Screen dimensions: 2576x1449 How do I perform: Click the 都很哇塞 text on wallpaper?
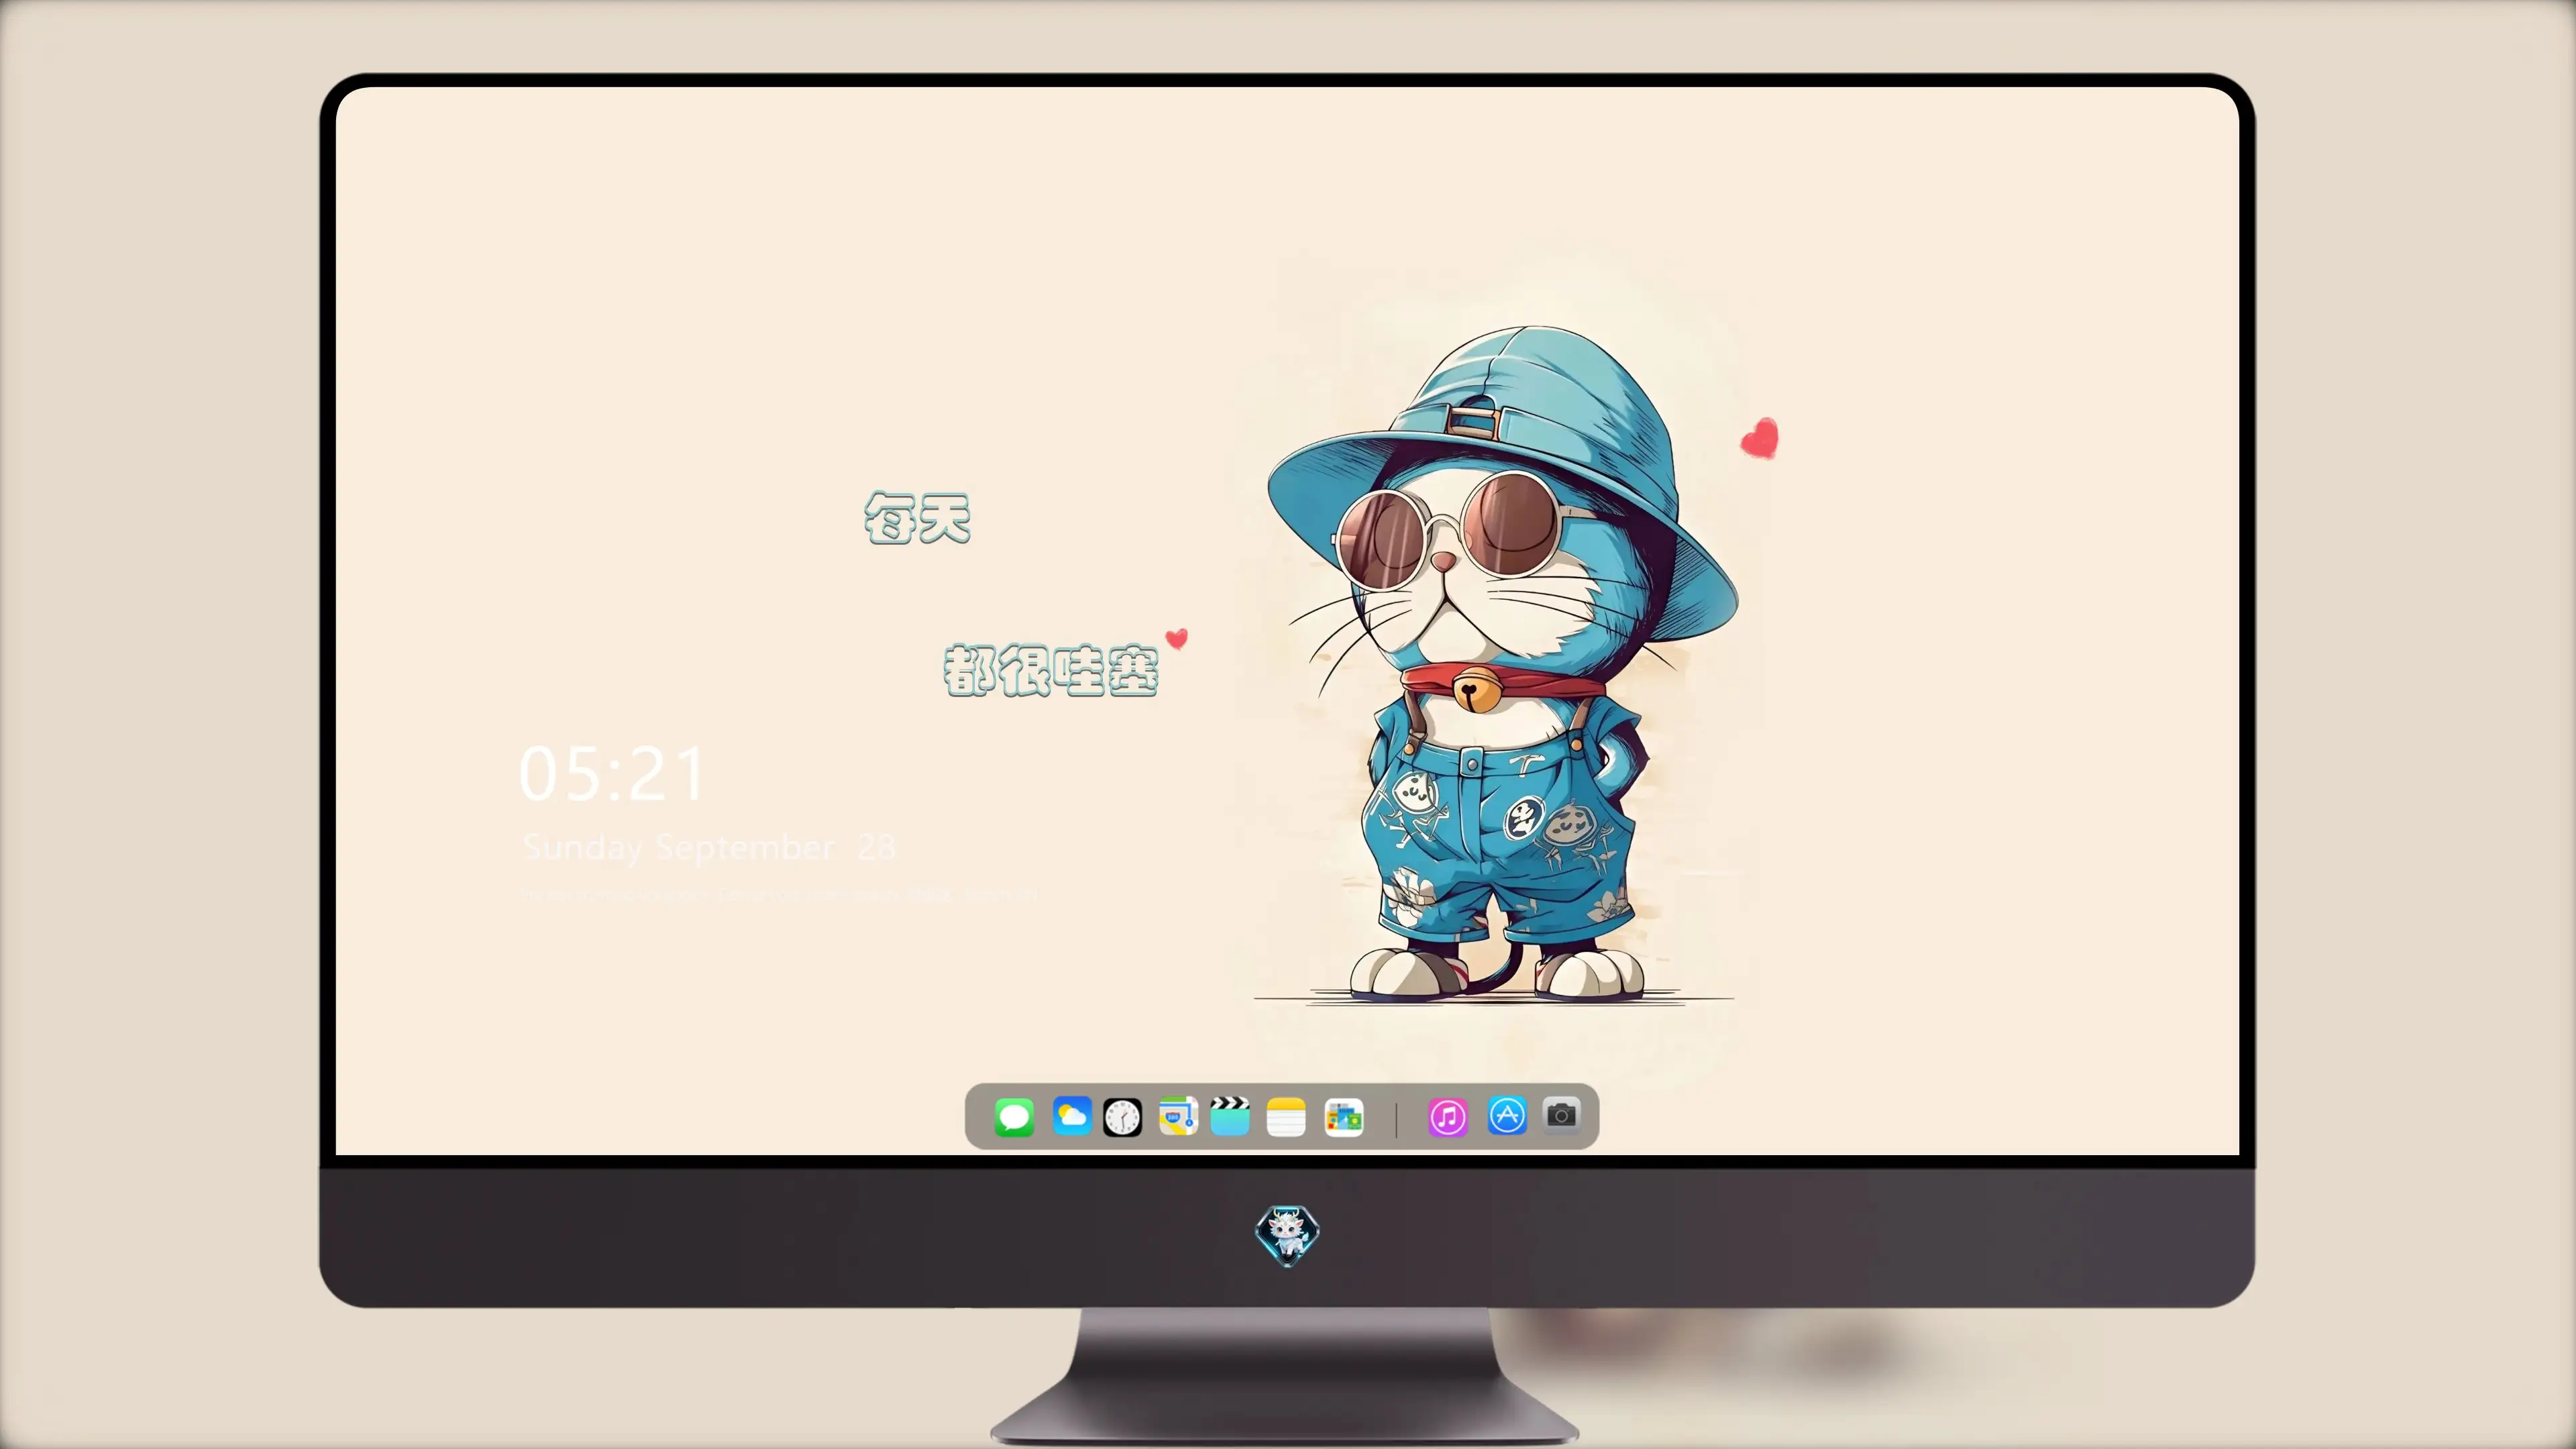point(1051,670)
